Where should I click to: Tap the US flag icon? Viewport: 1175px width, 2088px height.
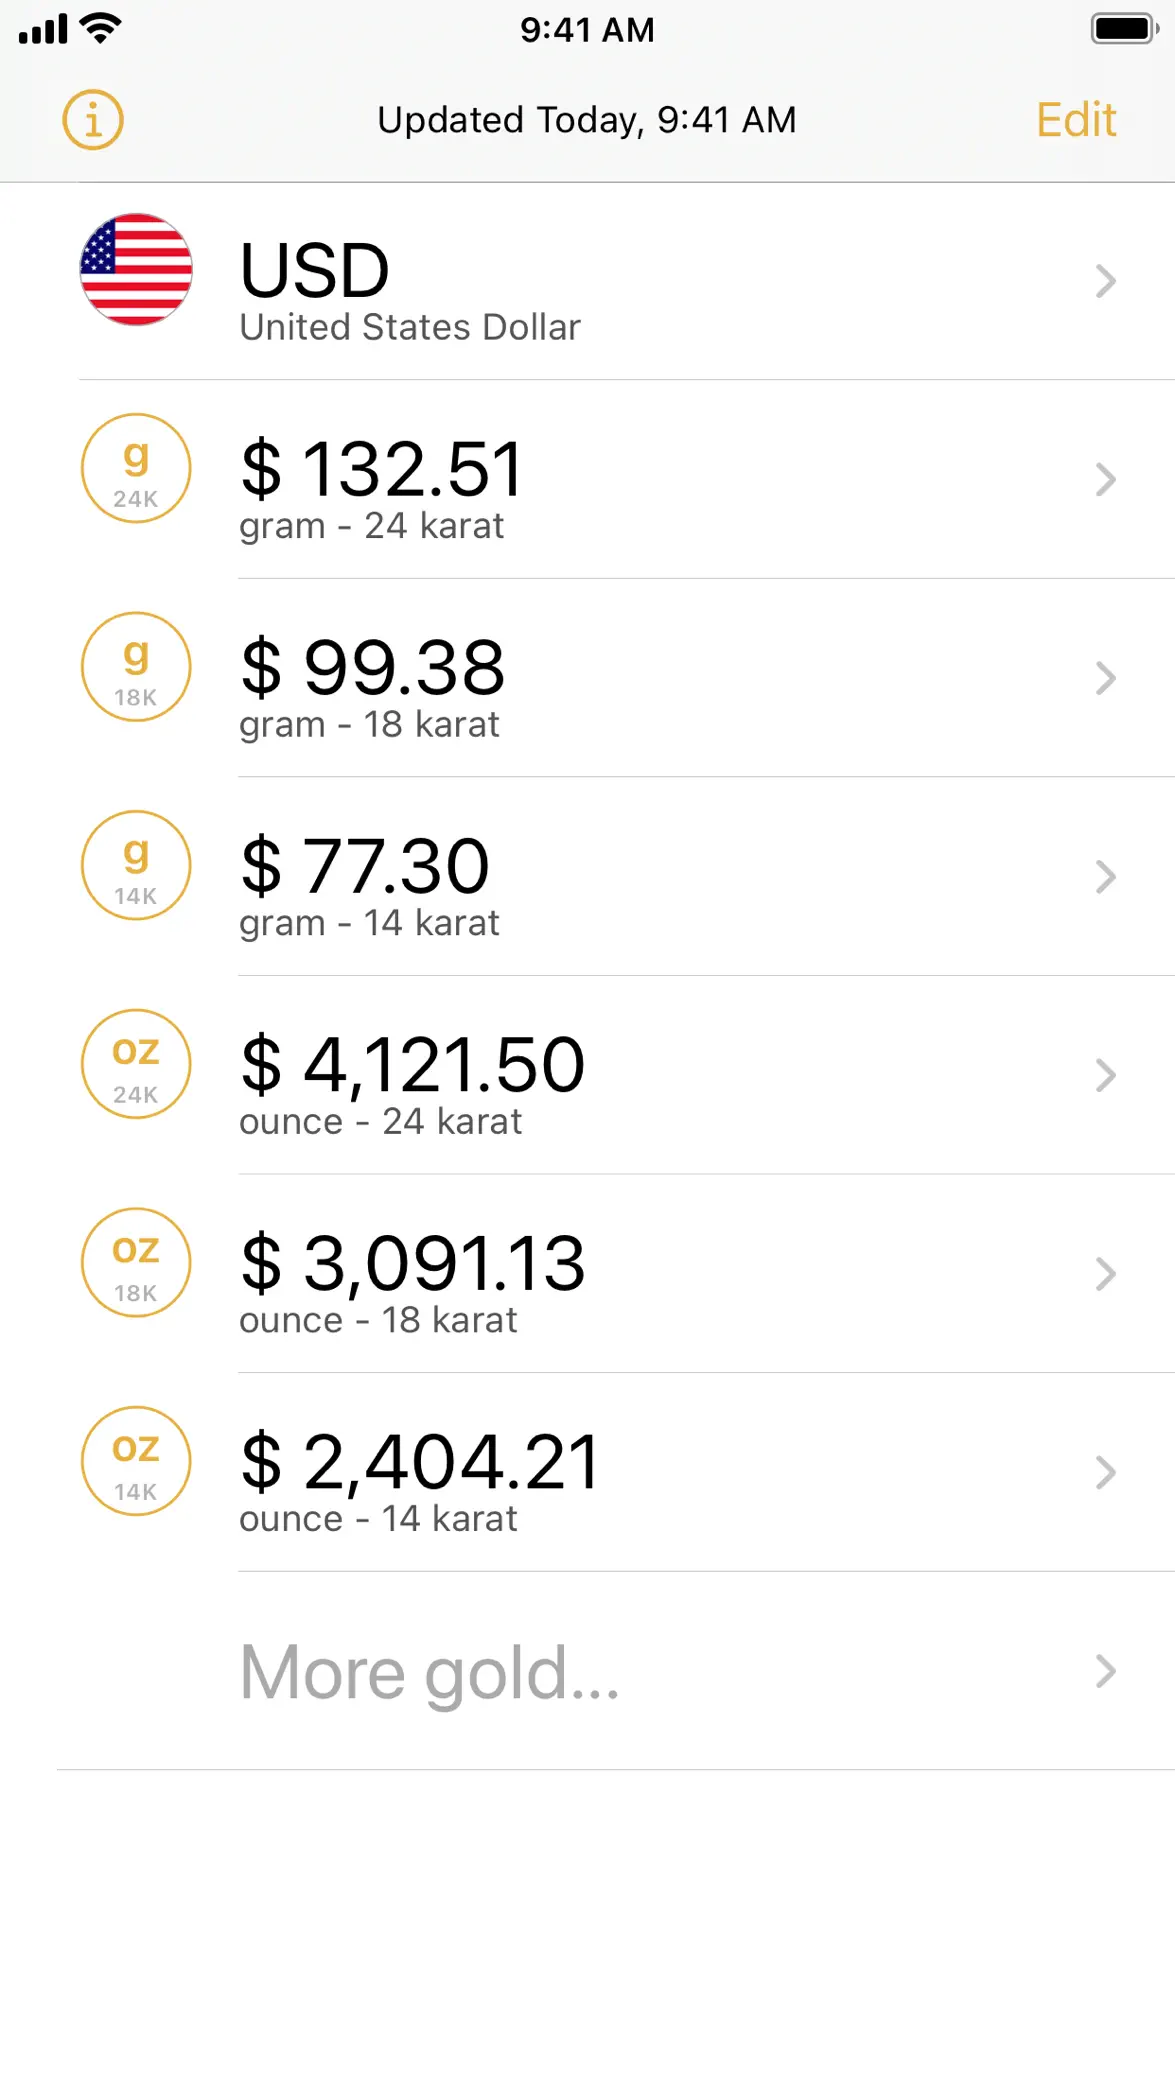tap(136, 269)
